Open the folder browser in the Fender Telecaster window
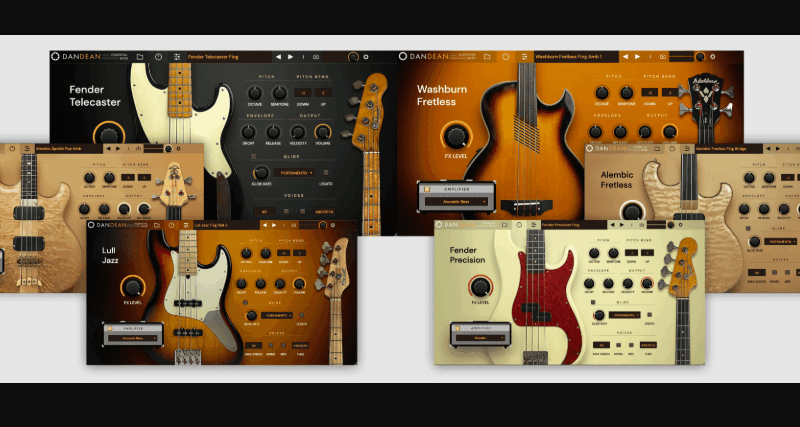Viewport: 800px width, 427px height. point(140,57)
